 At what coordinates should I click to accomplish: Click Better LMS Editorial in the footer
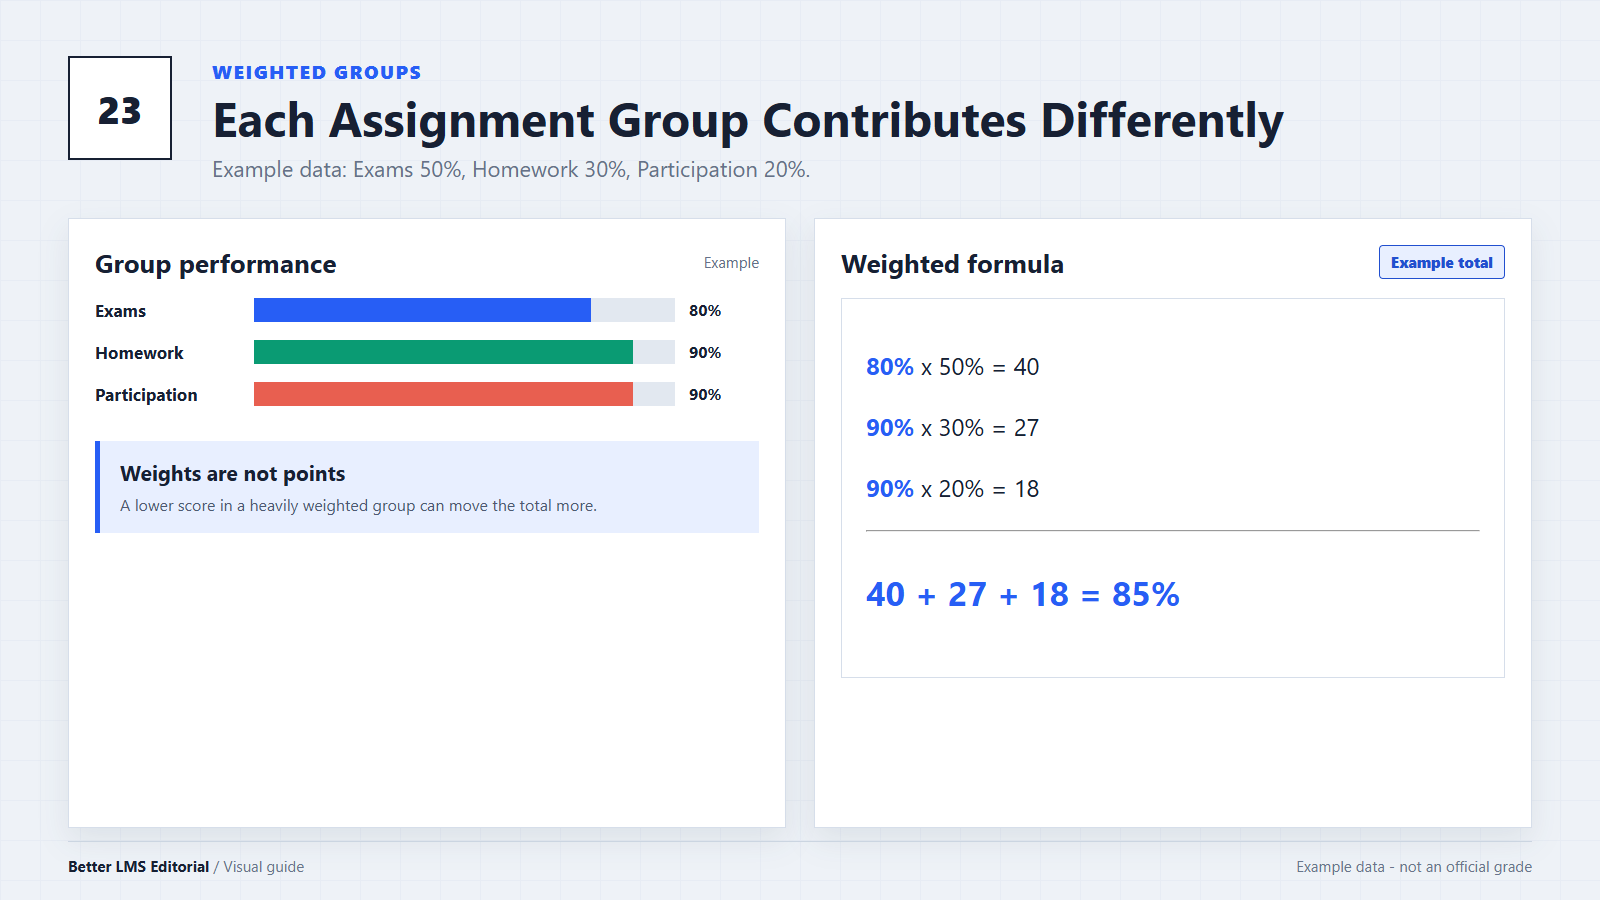coord(138,867)
